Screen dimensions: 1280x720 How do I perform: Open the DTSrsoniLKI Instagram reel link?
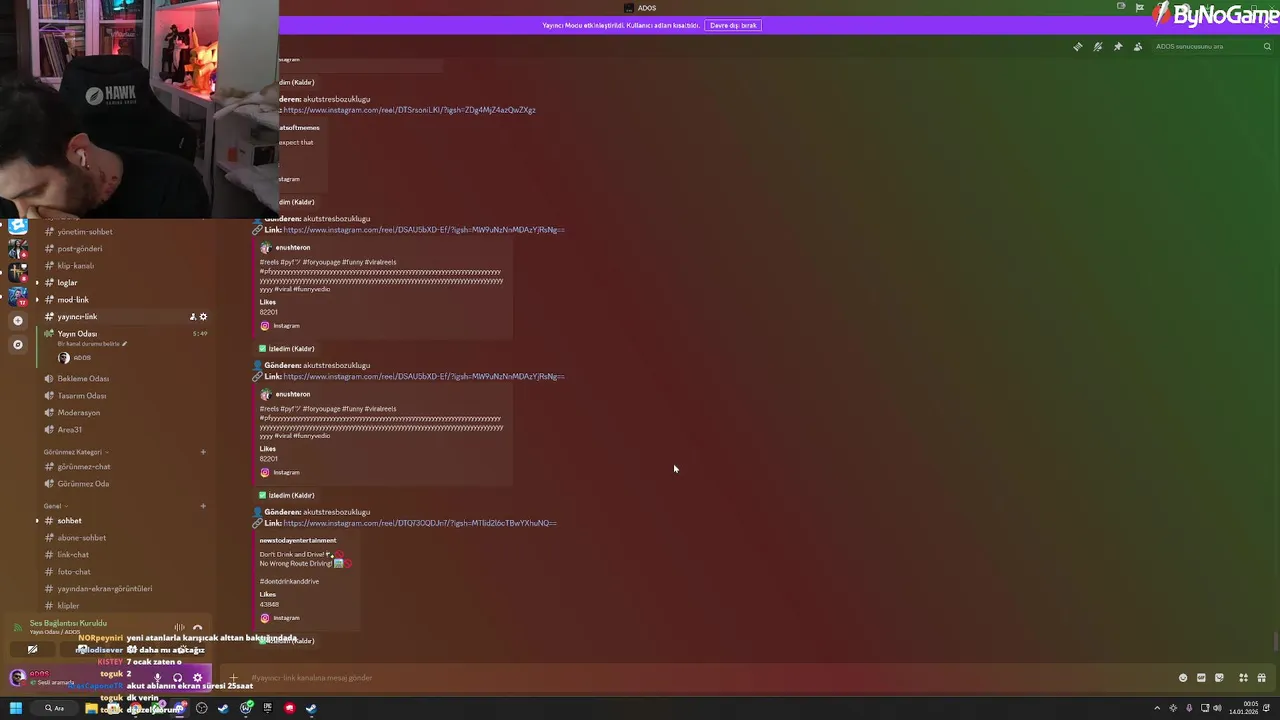(x=409, y=110)
